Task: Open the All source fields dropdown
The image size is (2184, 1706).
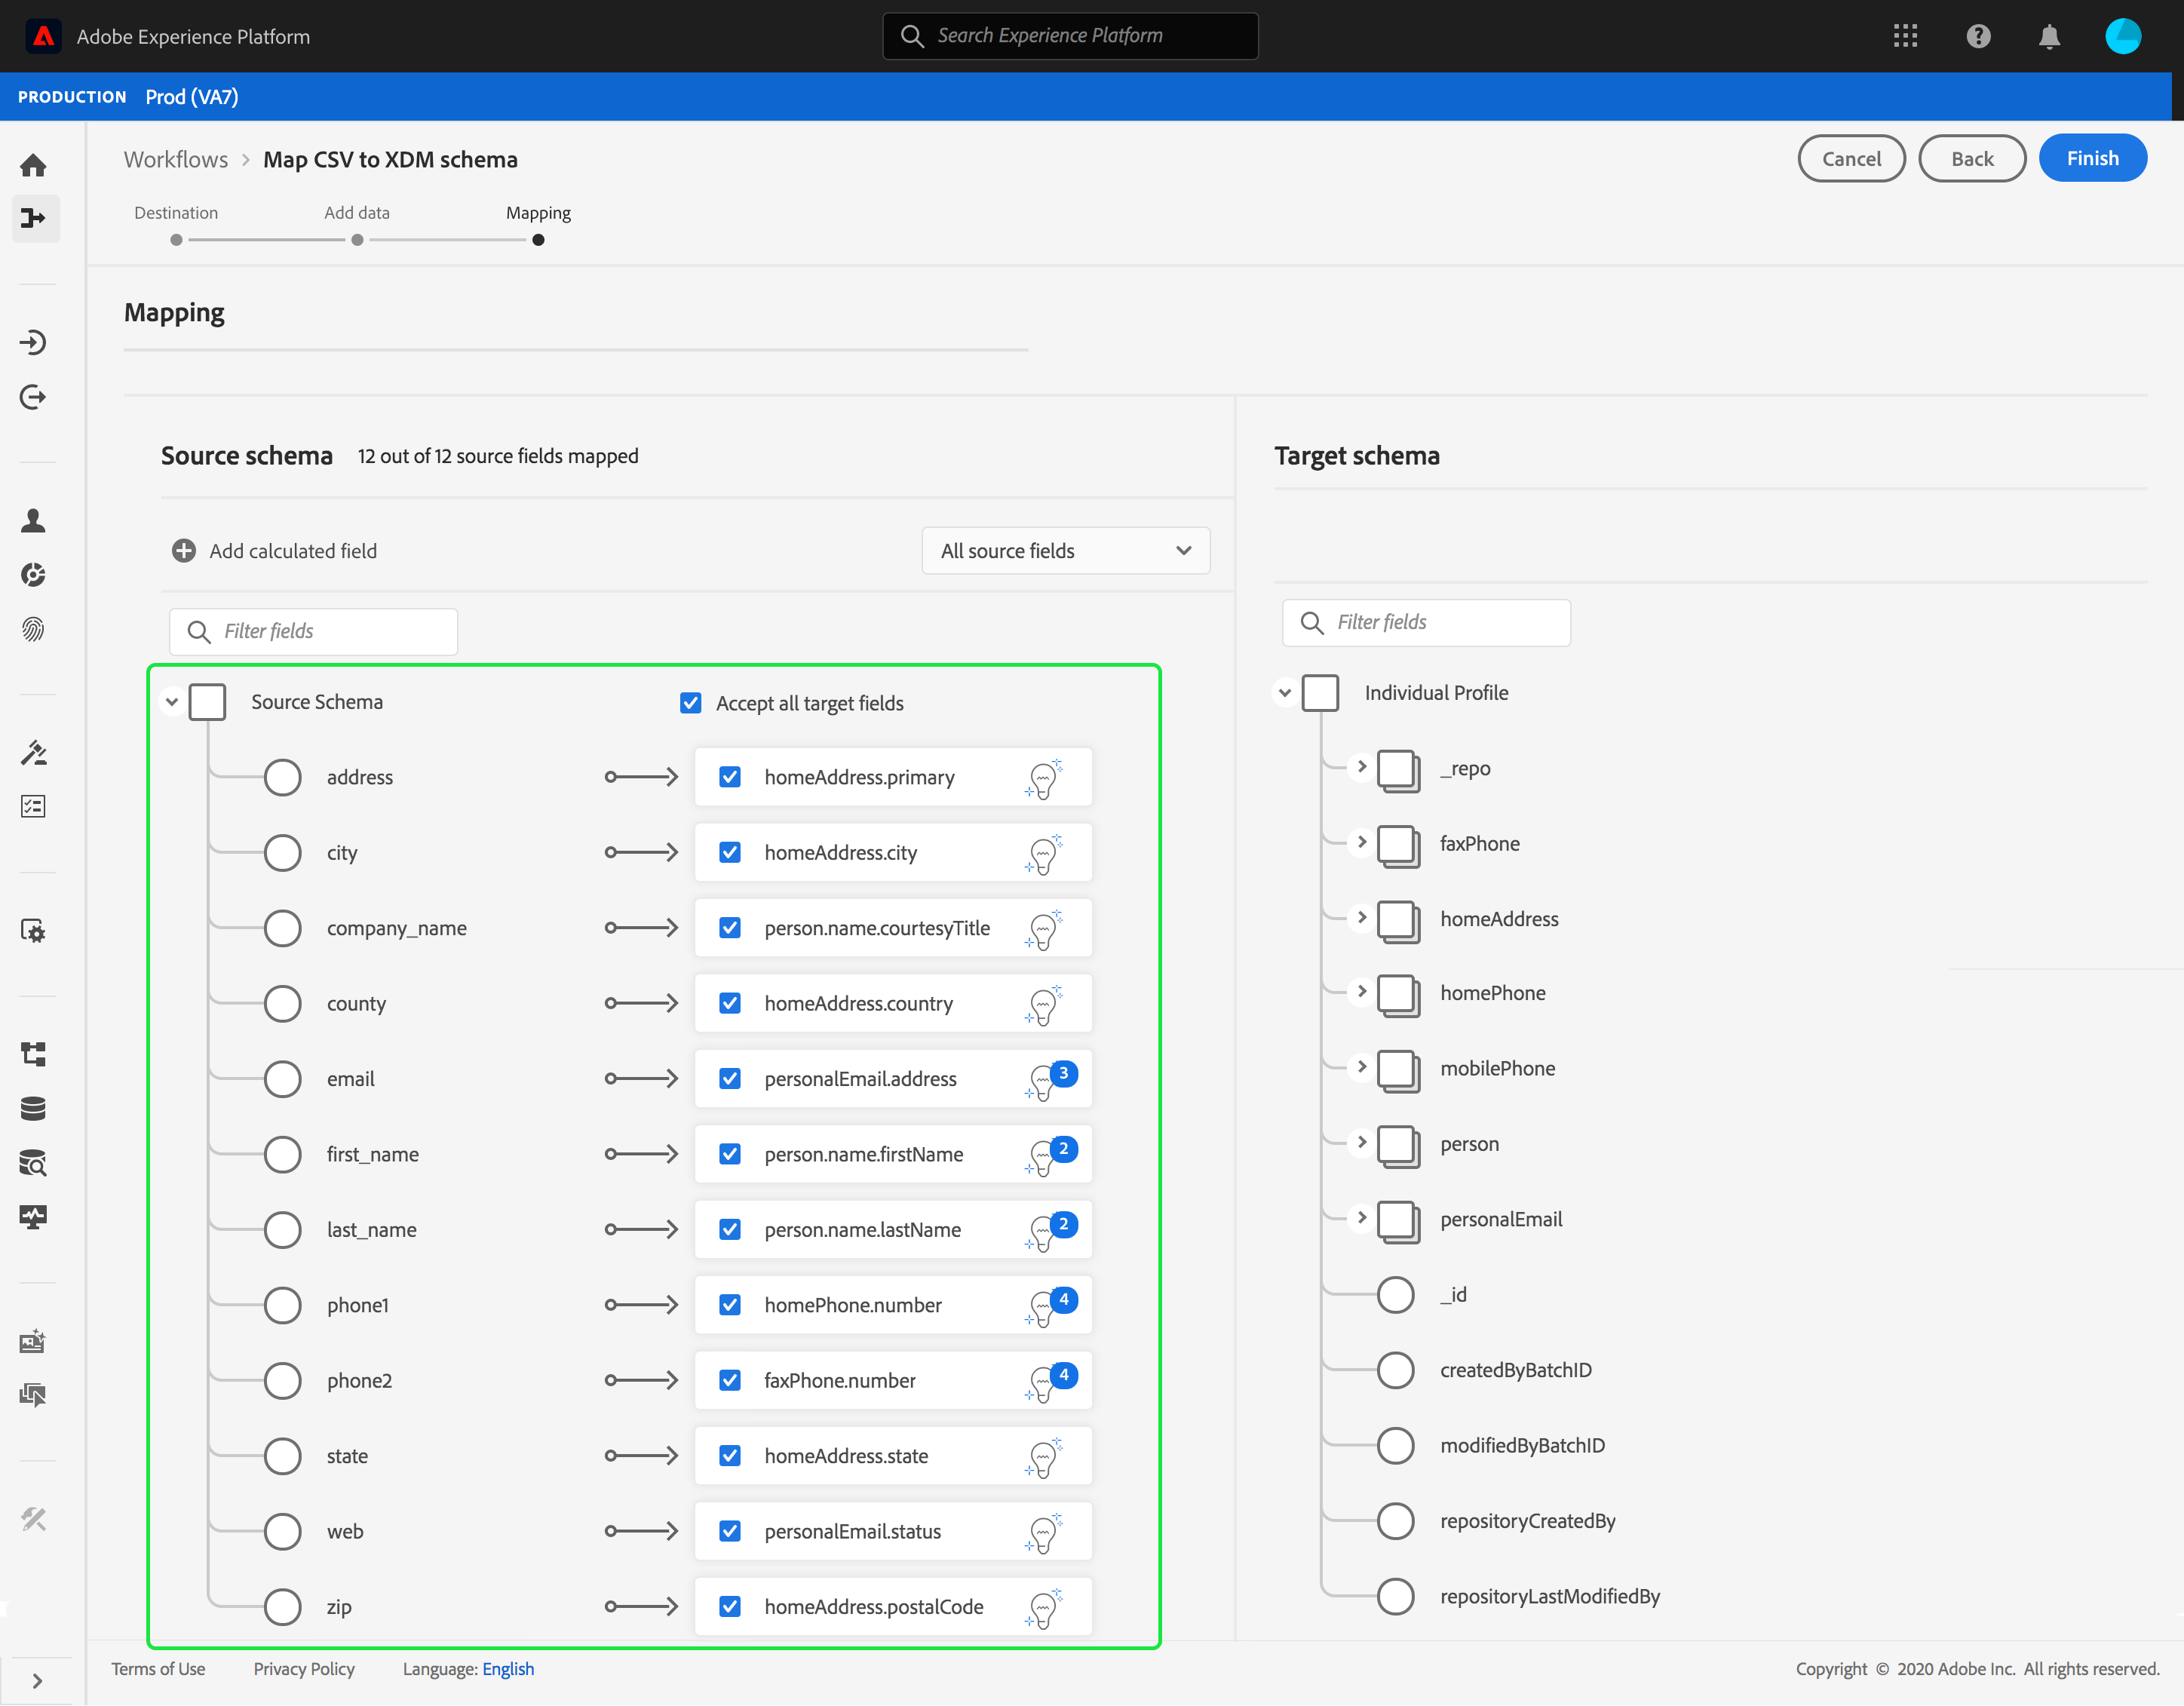Action: click(1065, 551)
